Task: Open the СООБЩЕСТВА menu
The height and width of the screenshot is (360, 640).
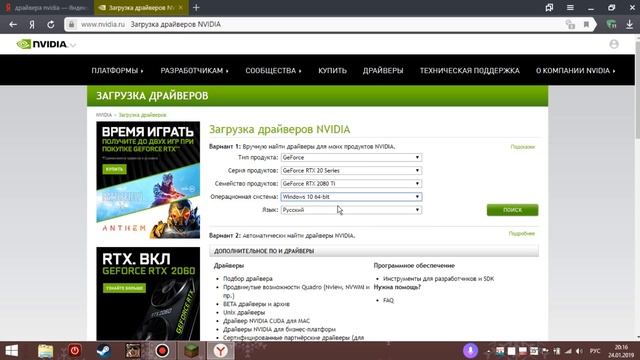Action: [273, 71]
